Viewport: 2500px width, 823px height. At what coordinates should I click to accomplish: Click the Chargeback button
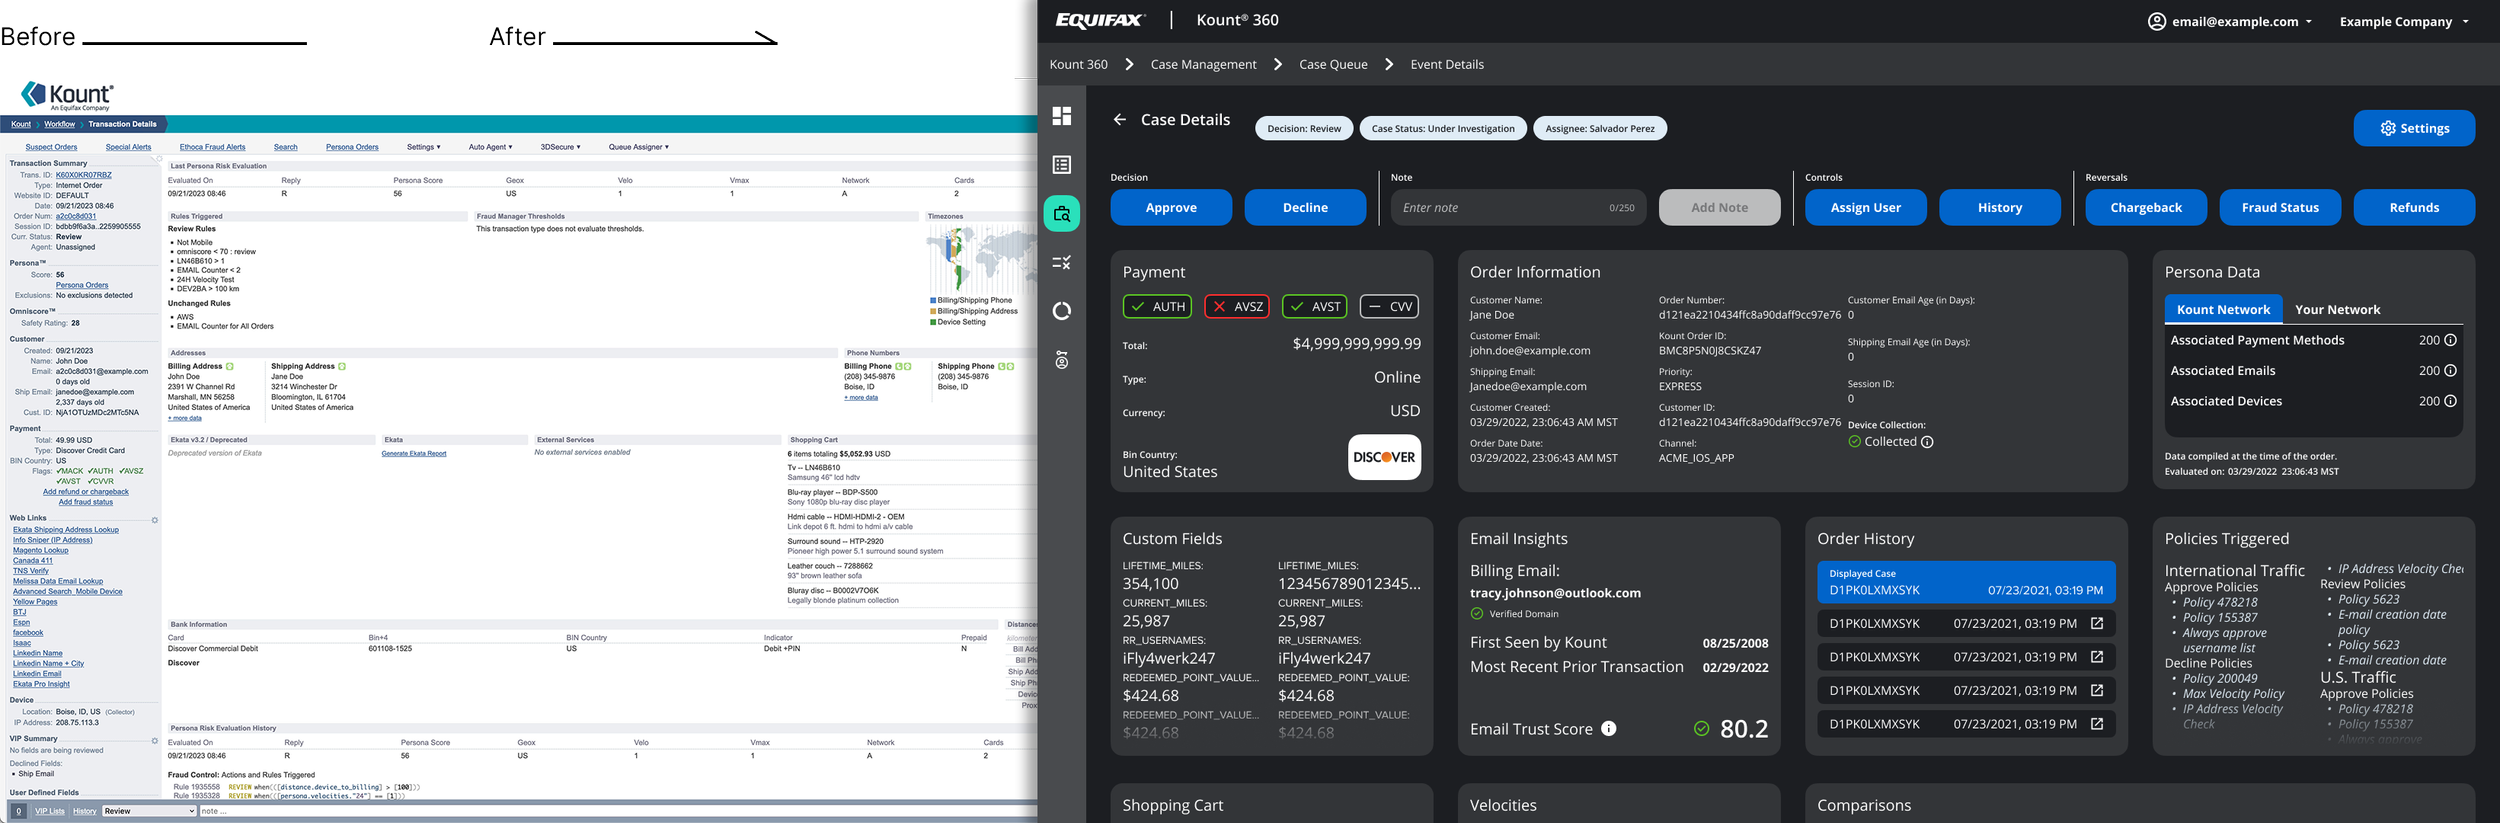pos(2146,207)
